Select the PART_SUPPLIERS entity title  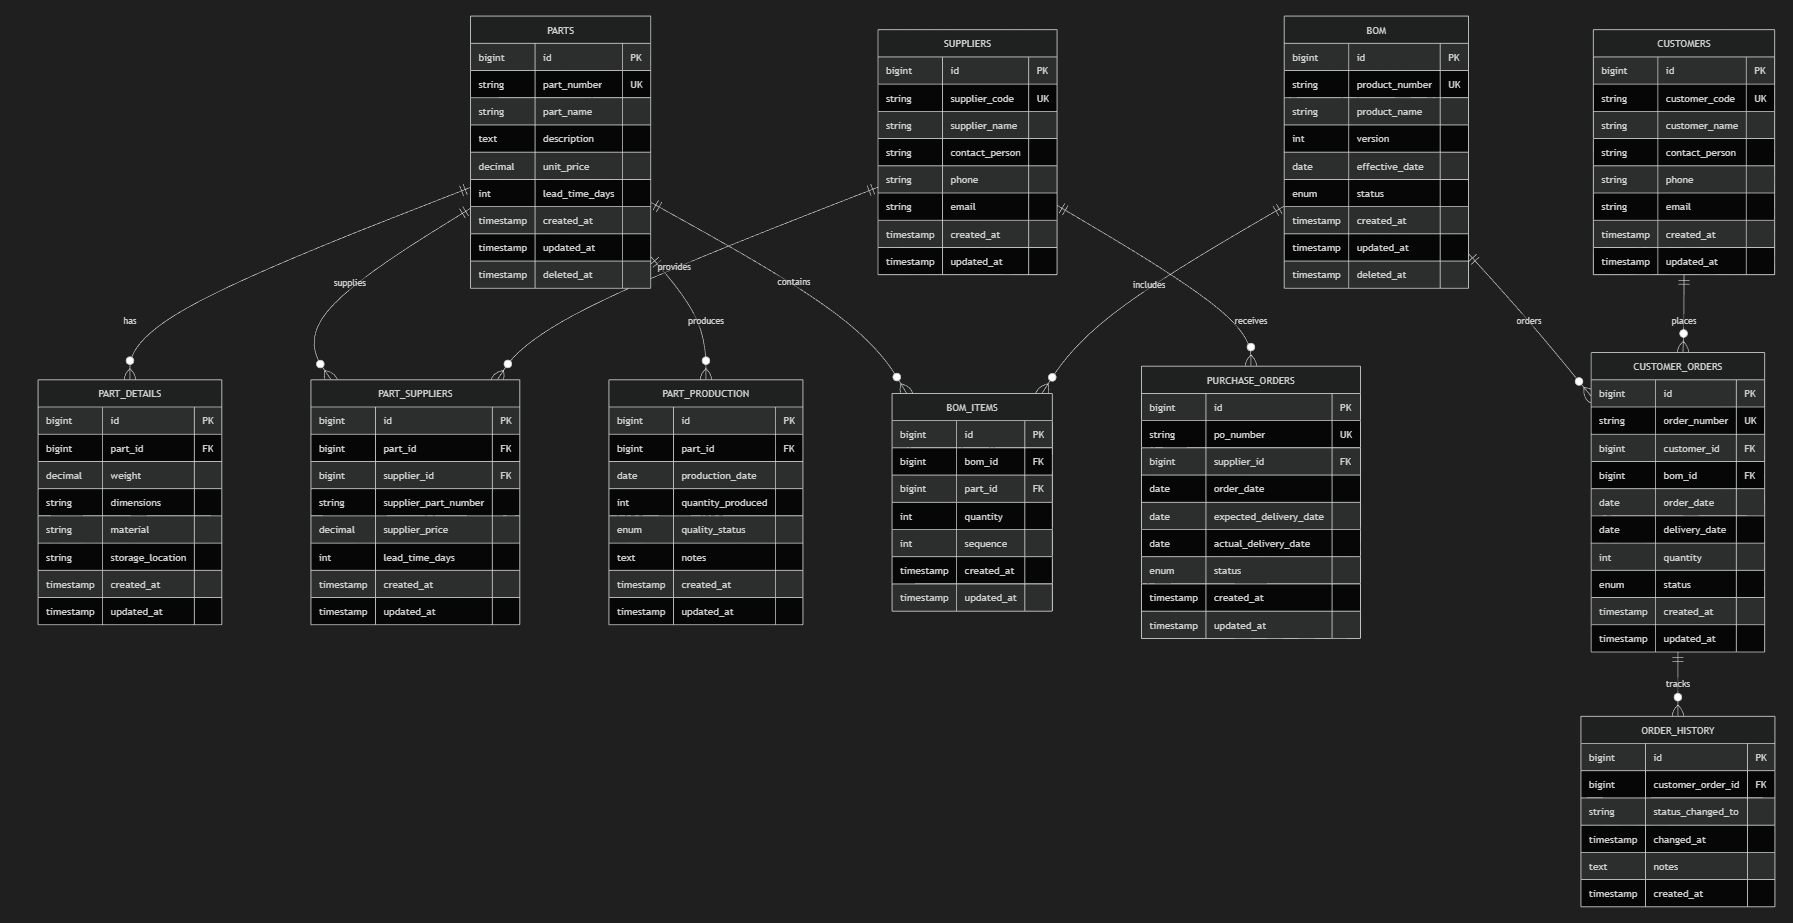click(415, 393)
